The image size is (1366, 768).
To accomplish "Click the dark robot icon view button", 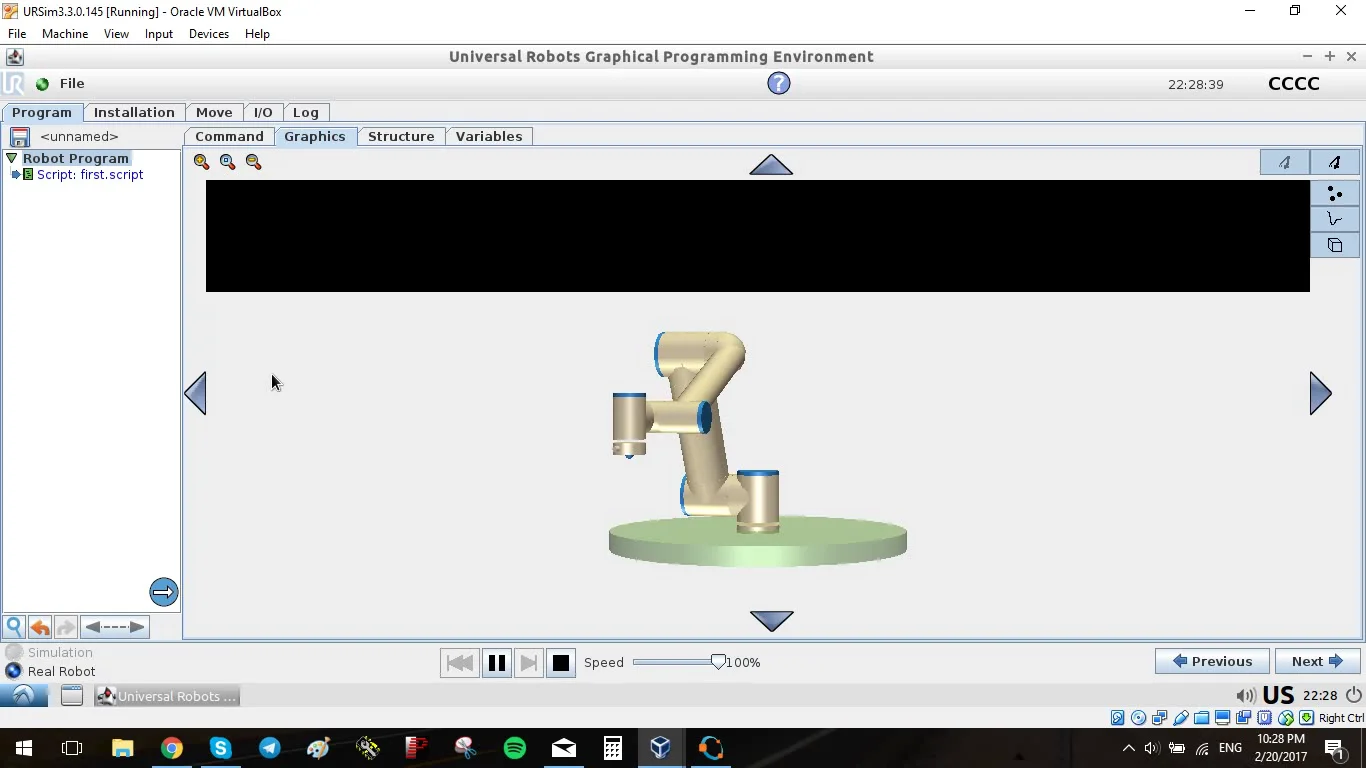I will tap(1335, 162).
